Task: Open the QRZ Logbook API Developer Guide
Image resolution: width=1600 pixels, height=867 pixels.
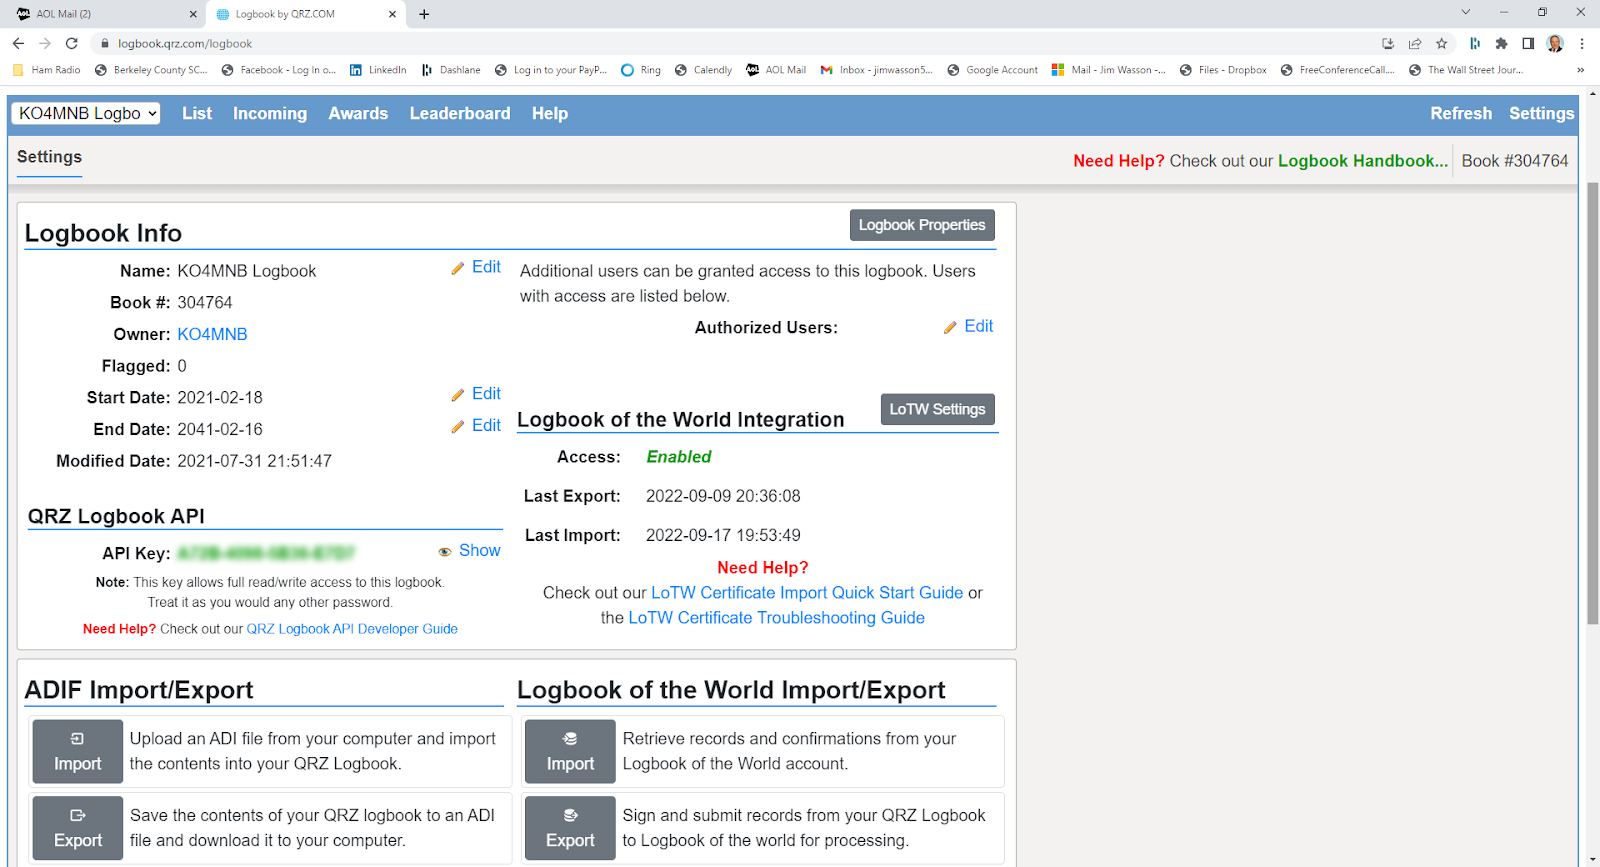Action: [x=352, y=629]
